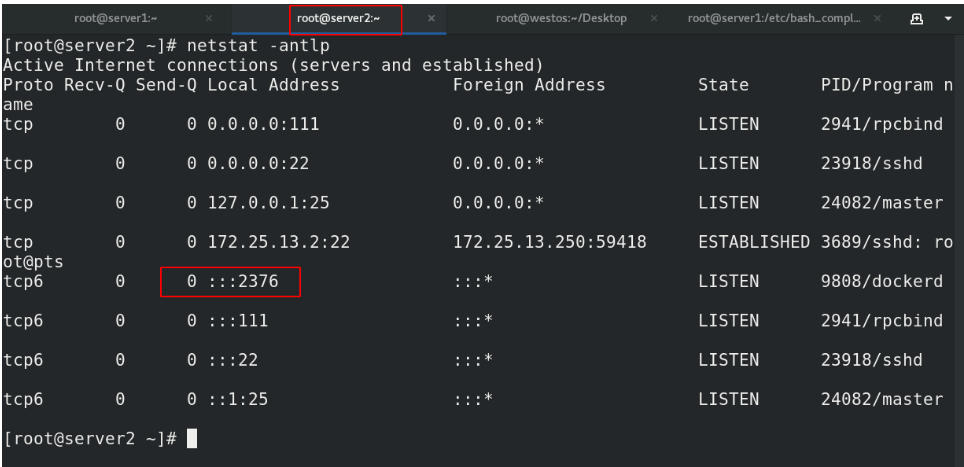
Task: Close the root@server1:/etc/bash_compl... tab
Action: coord(877,18)
